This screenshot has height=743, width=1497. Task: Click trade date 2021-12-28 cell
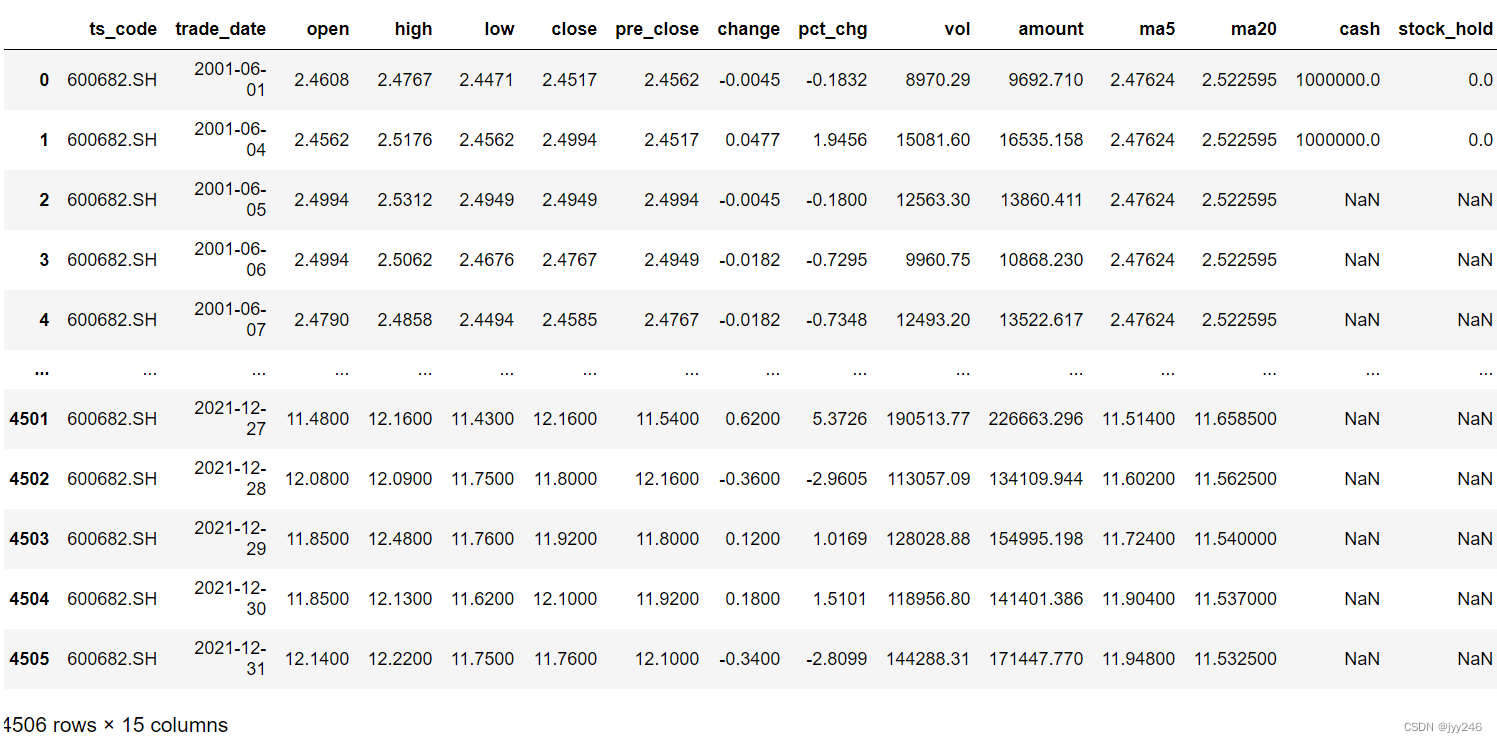230,479
